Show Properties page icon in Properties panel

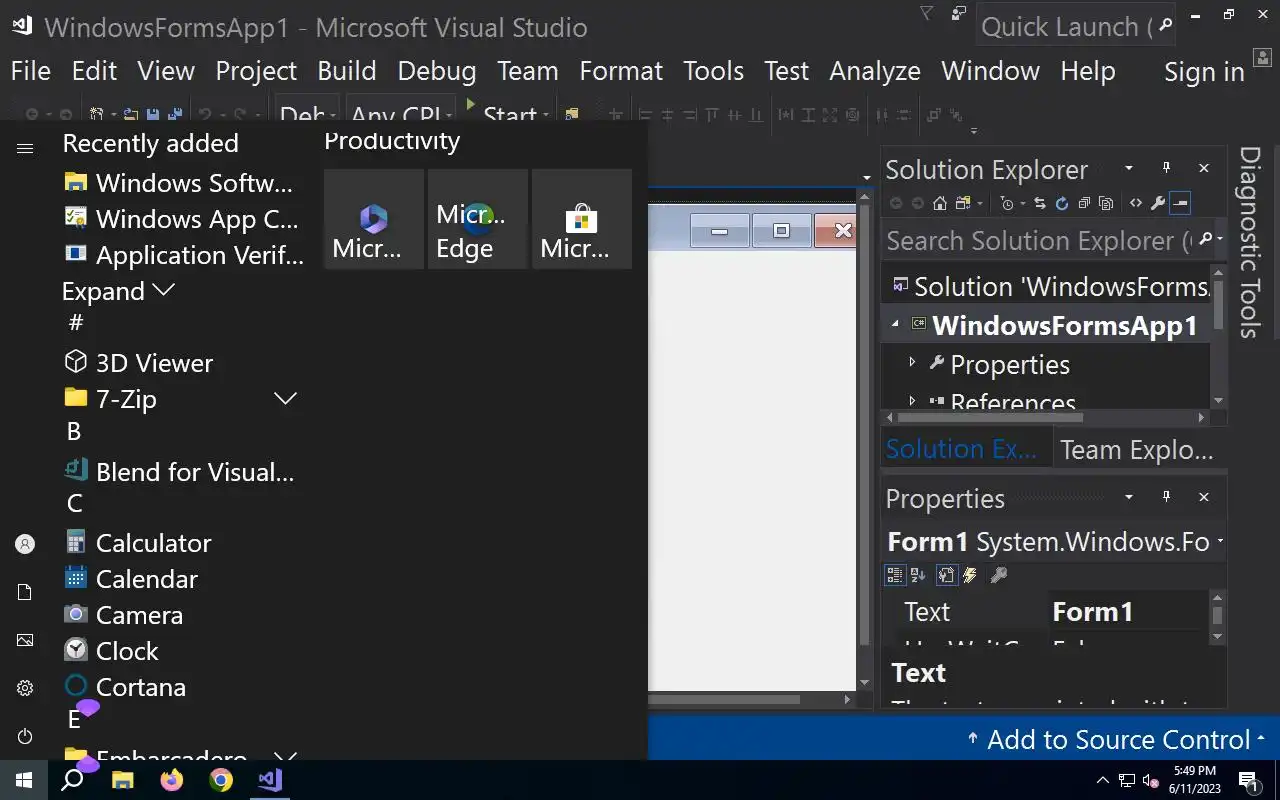tap(946, 575)
